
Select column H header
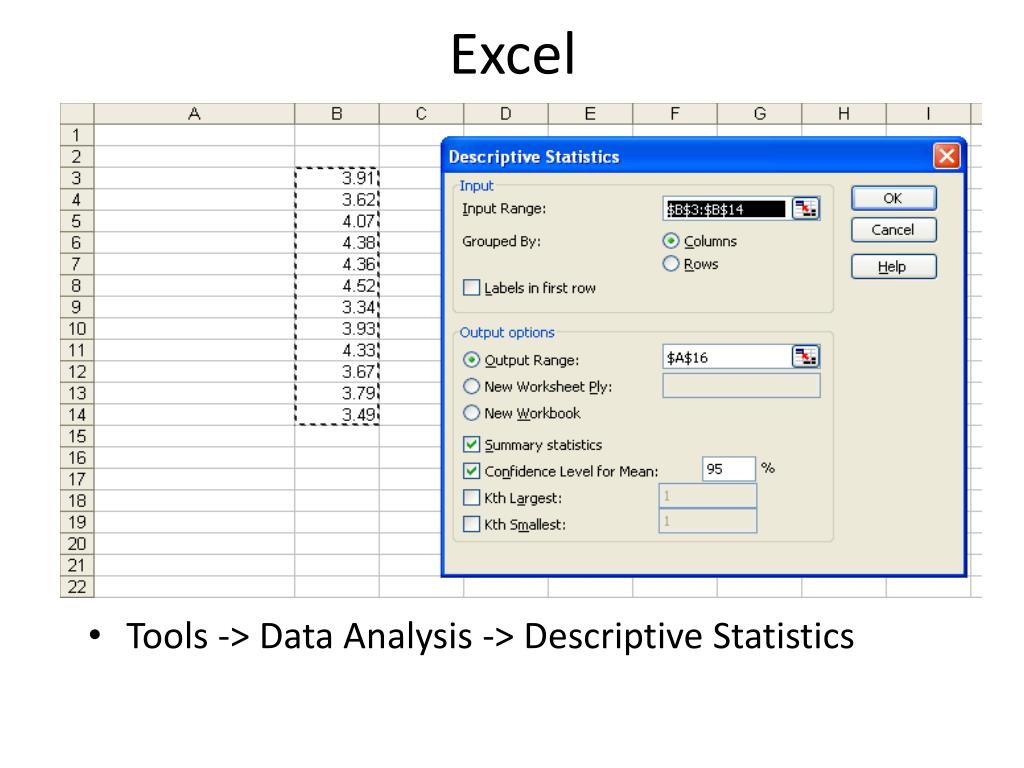coord(844,114)
